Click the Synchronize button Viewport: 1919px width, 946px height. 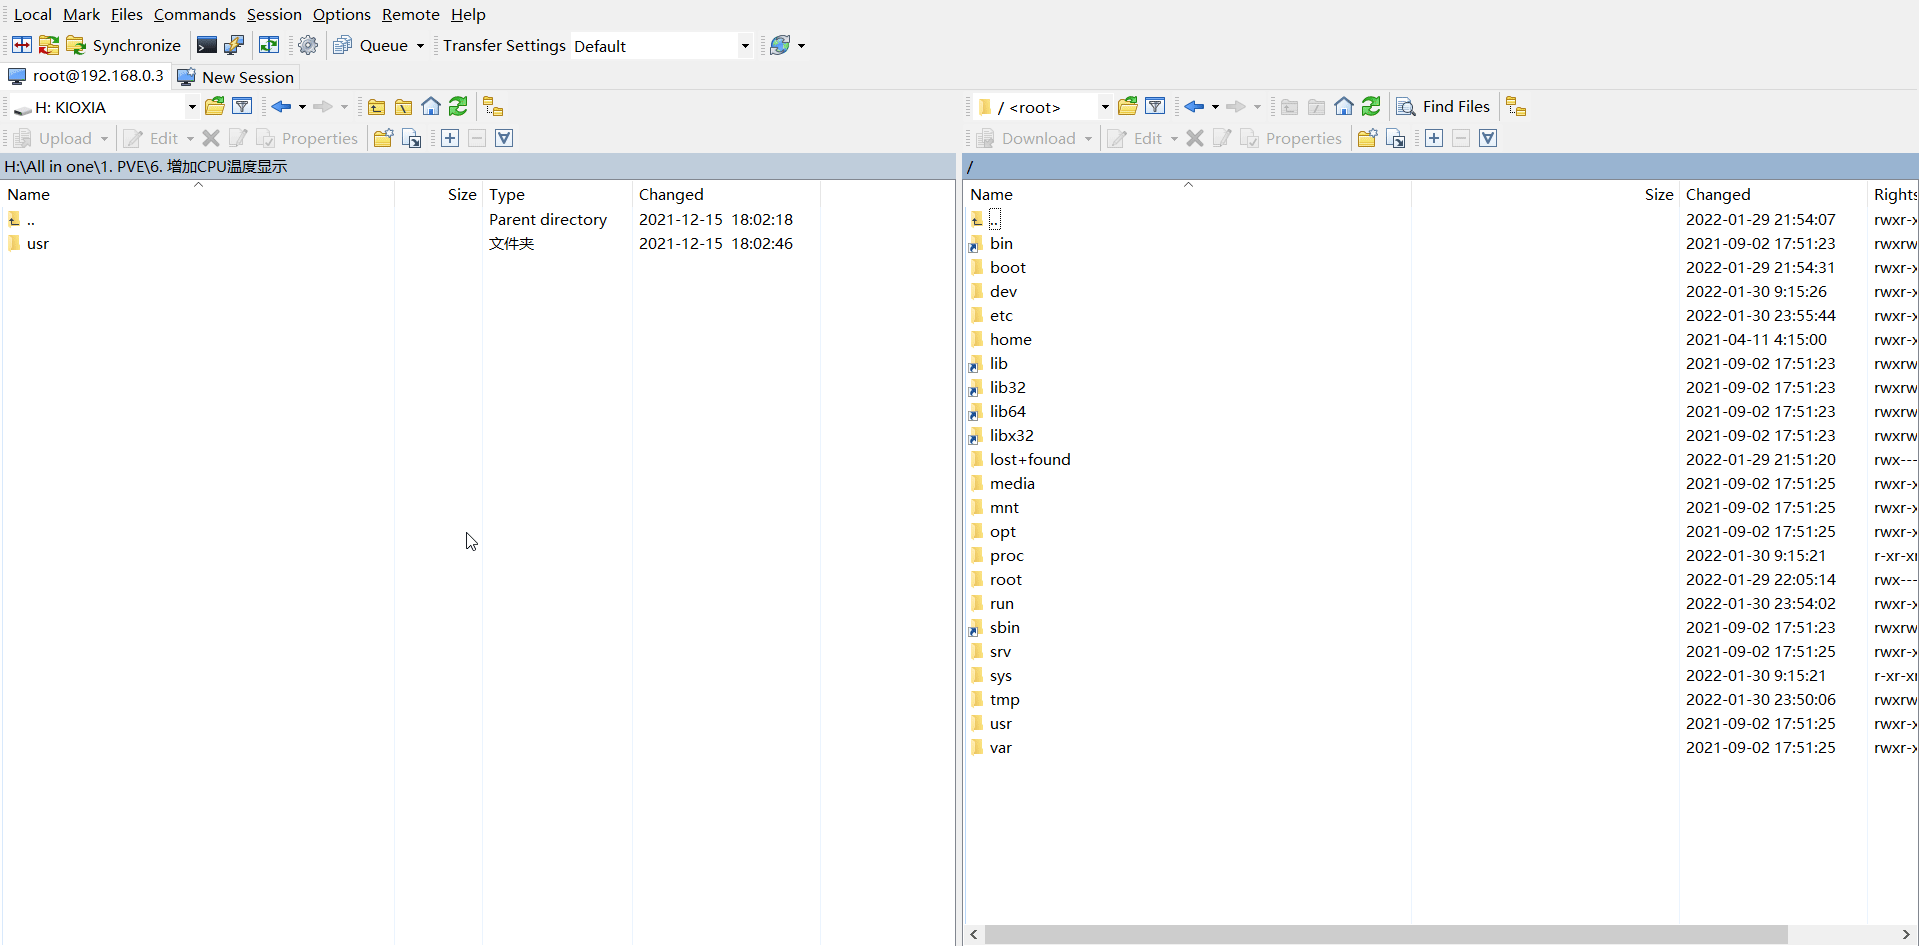(x=124, y=45)
